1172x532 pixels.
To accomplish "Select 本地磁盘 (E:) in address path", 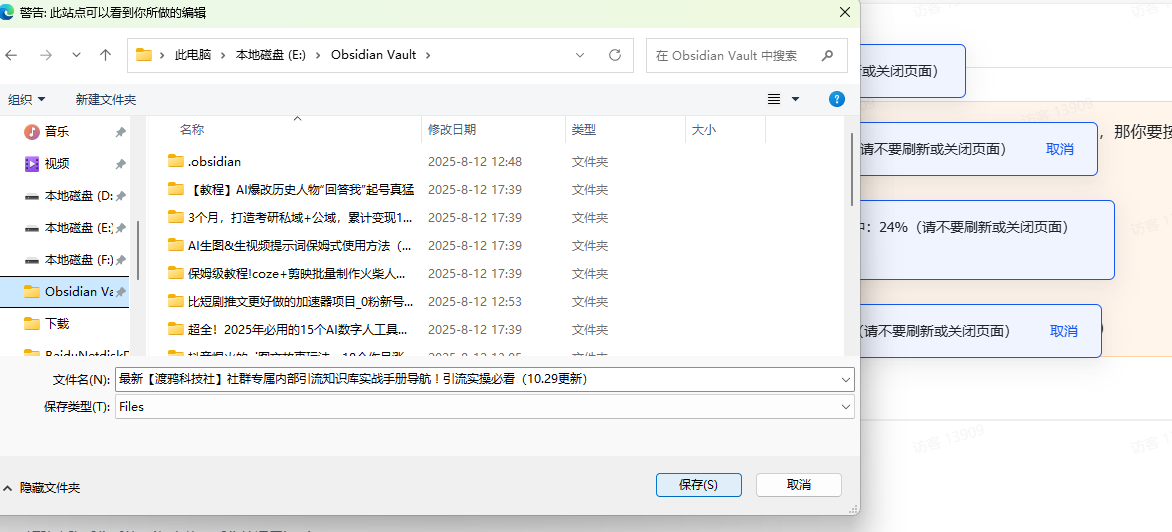I will point(271,55).
